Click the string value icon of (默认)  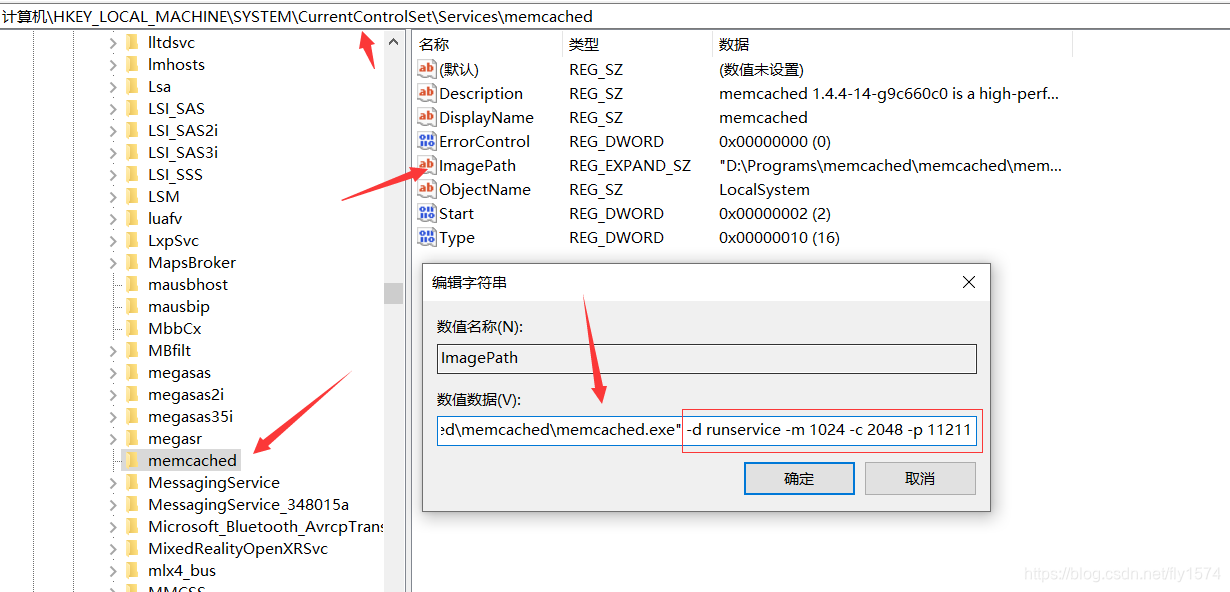click(427, 69)
